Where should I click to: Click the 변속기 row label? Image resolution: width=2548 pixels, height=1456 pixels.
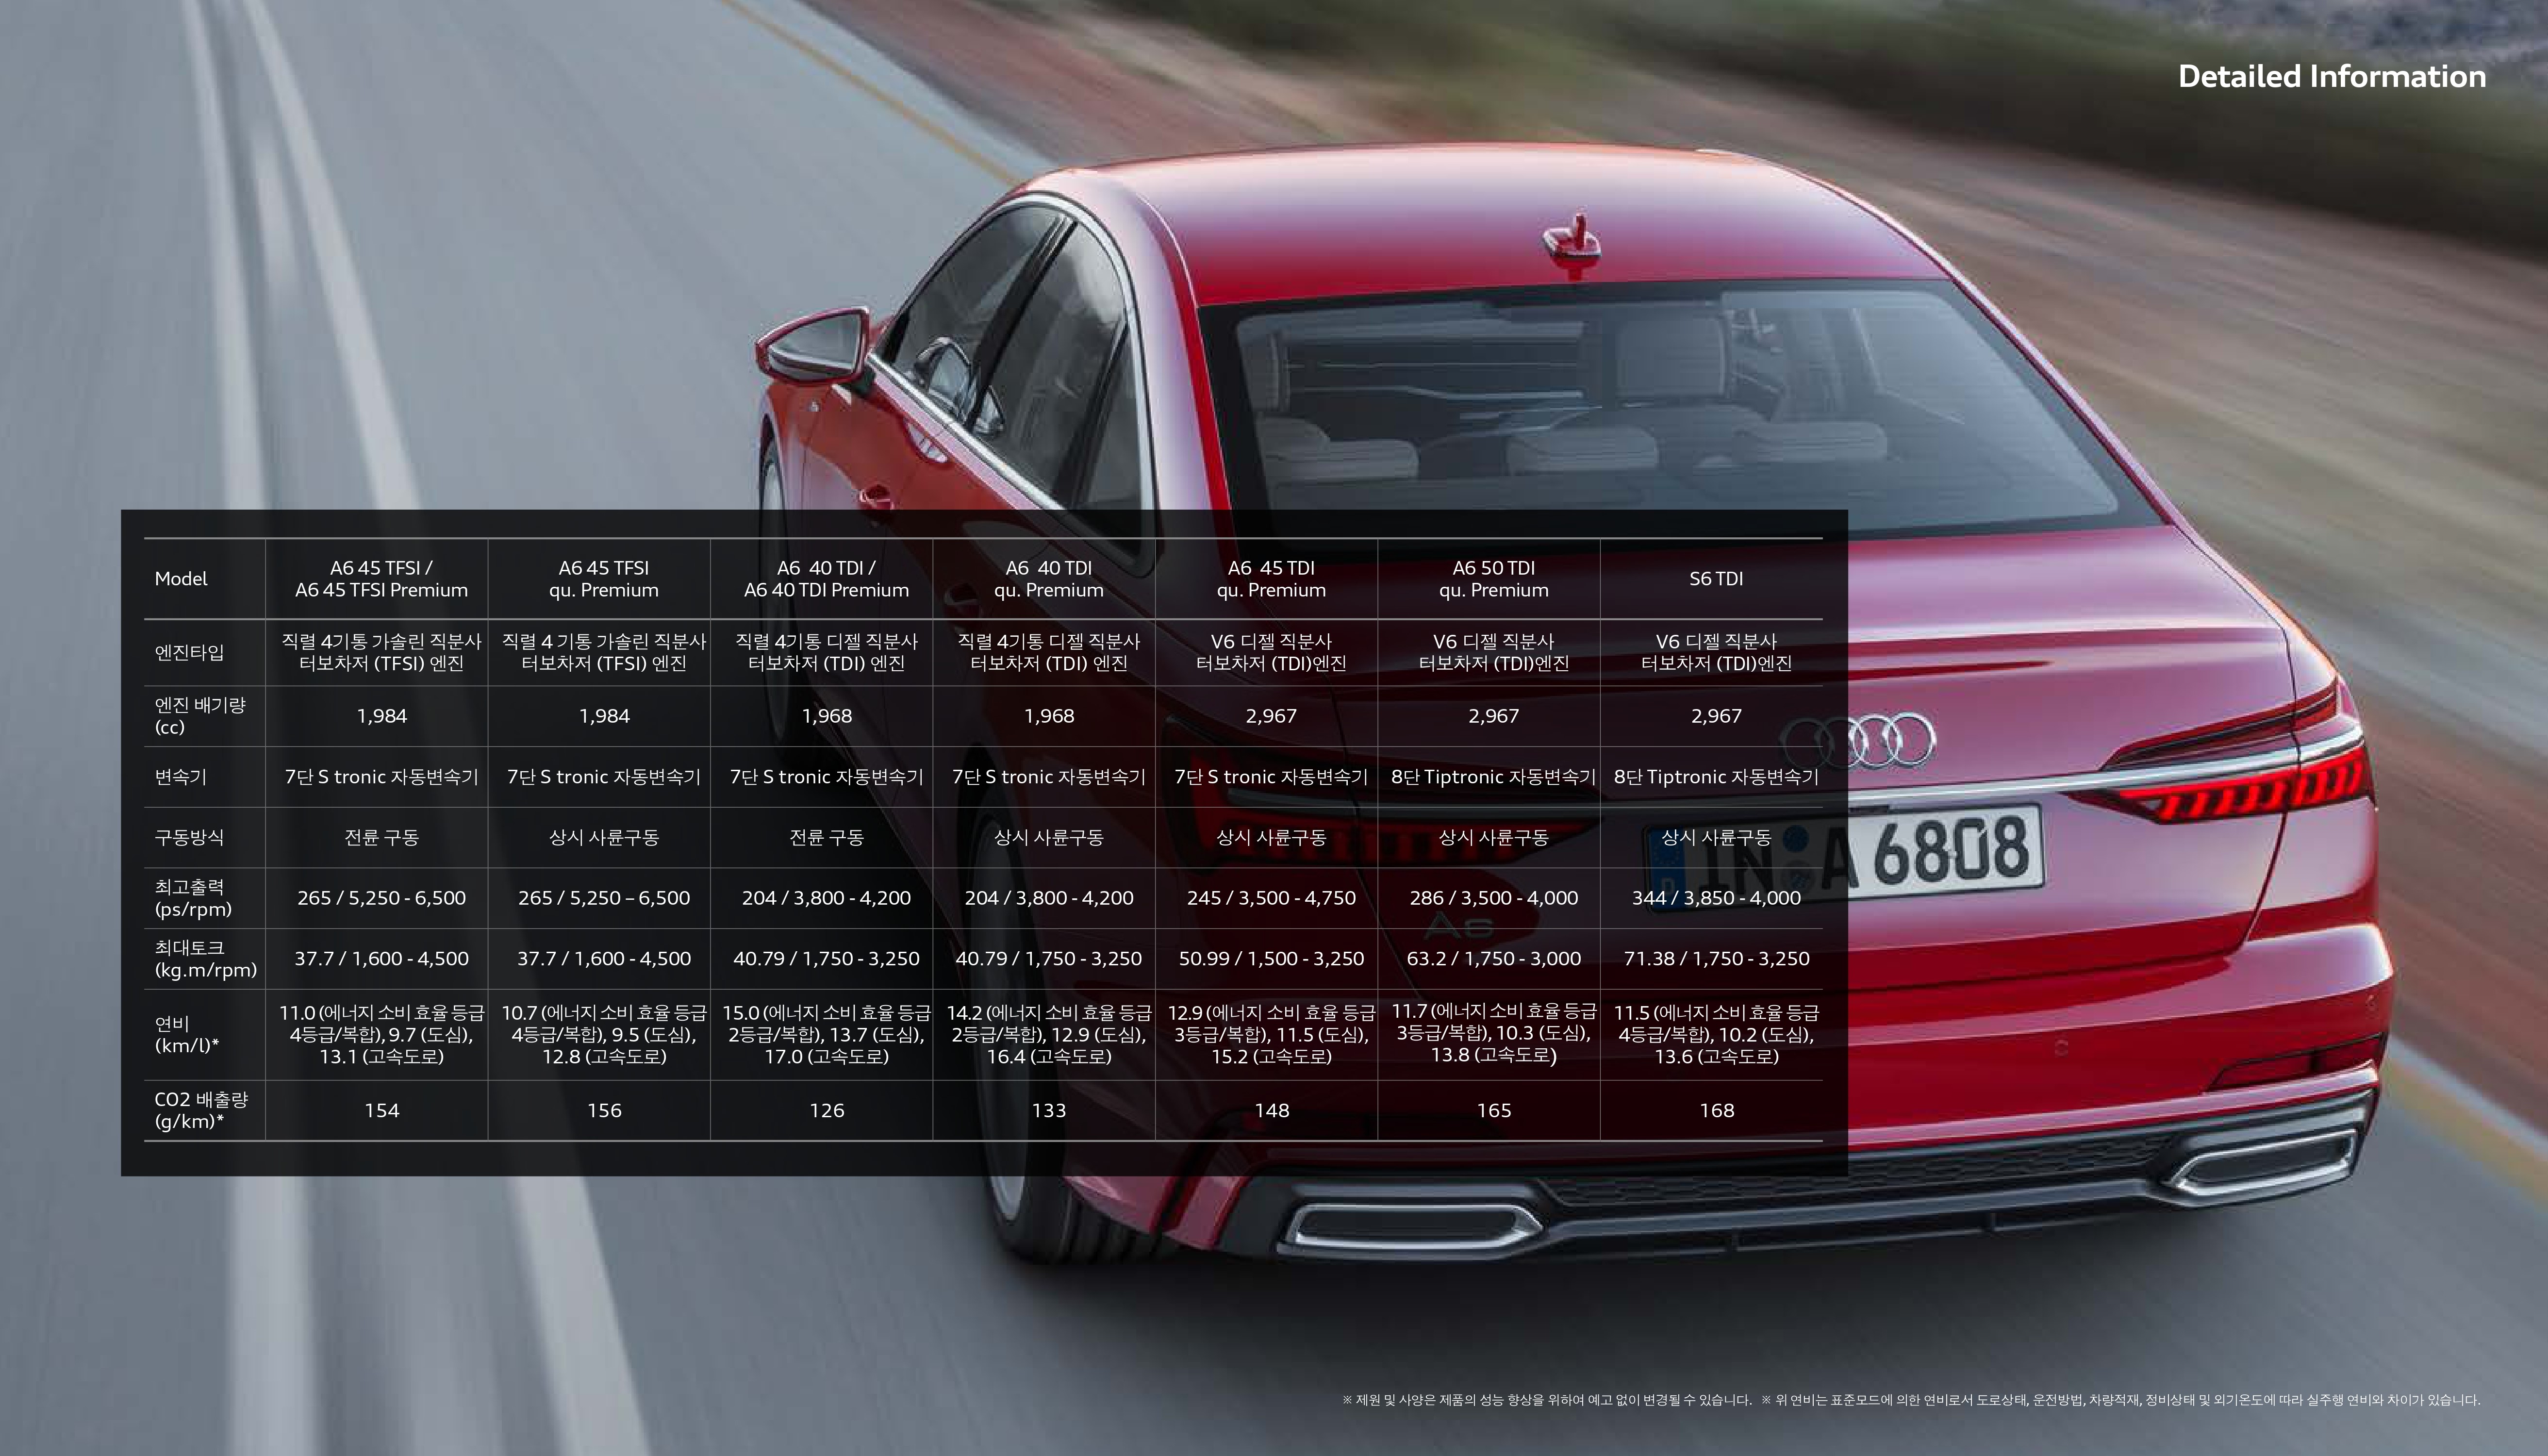pyautogui.click(x=180, y=777)
